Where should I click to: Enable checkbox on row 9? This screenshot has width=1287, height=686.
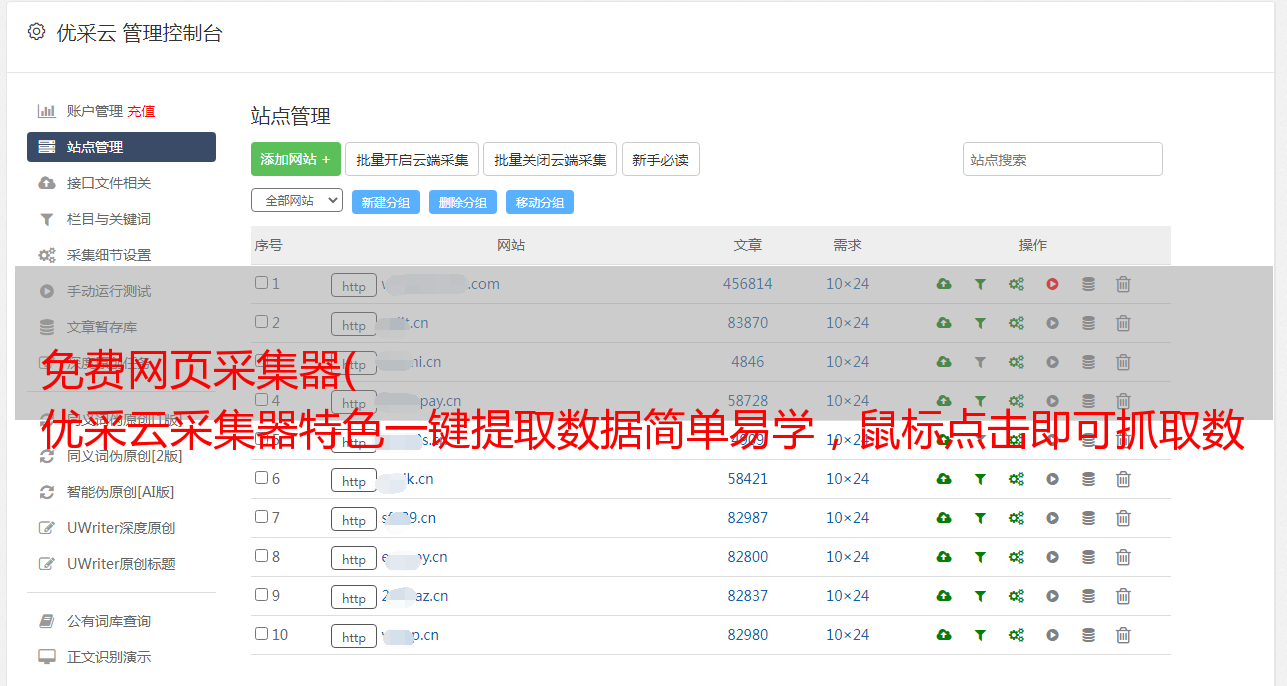click(261, 595)
